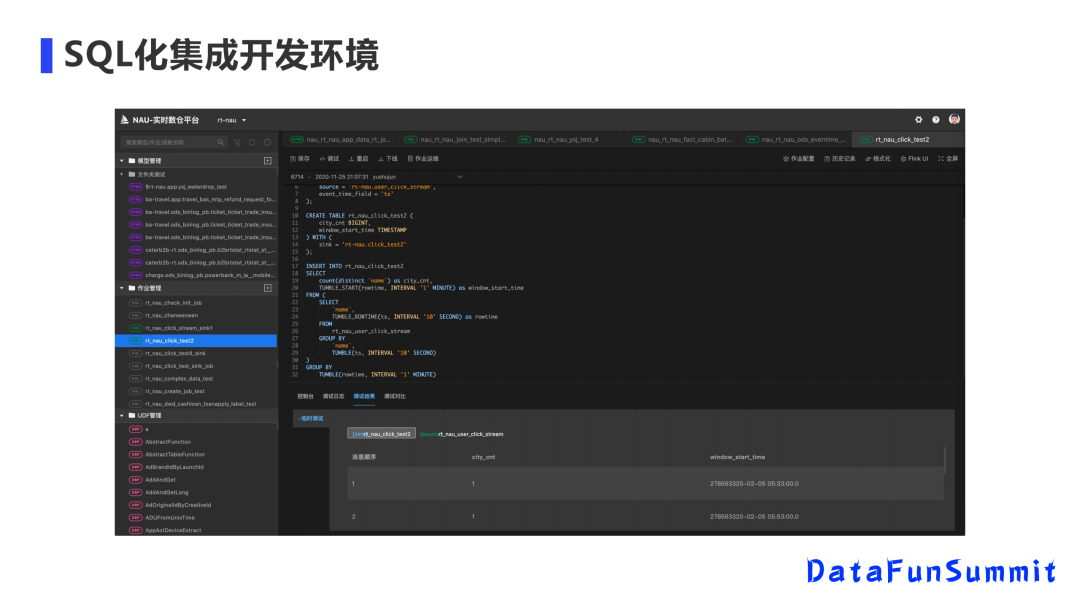Toggle the 临时调试 collapse header
Image resolution: width=1080 pixels, height=608 pixels.
click(310, 418)
